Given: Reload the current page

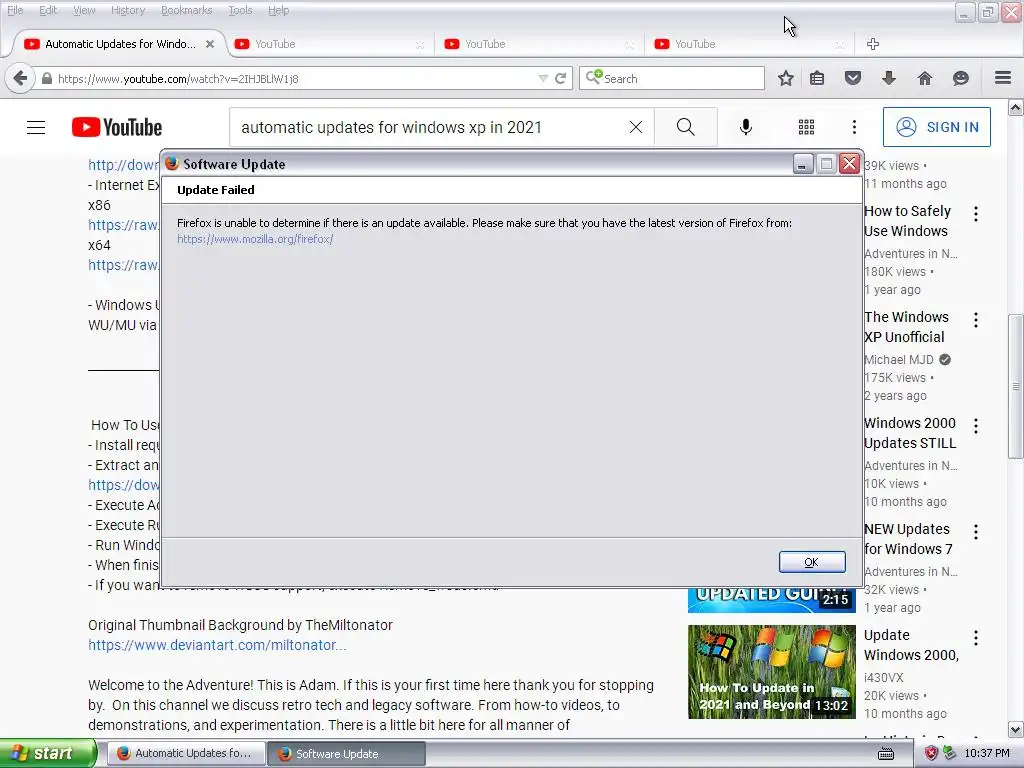Looking at the screenshot, I should (x=560, y=78).
